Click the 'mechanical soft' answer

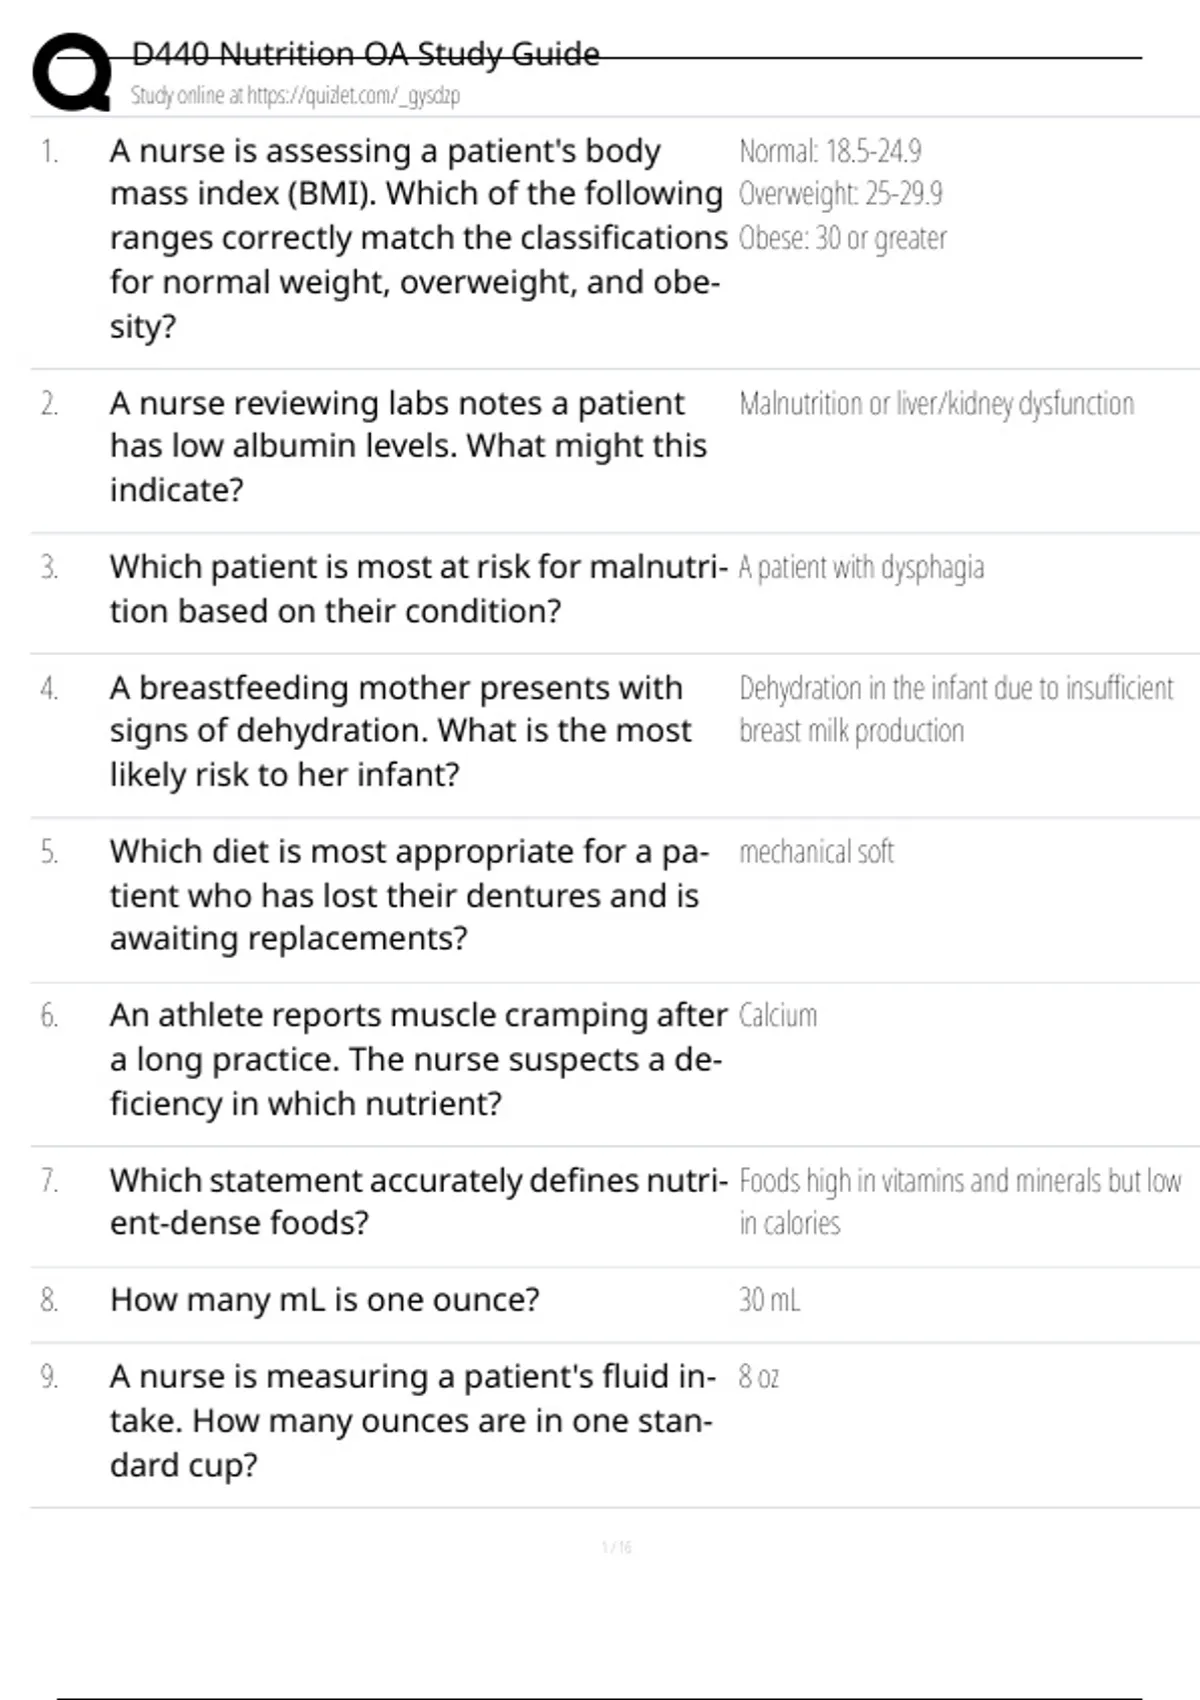tap(816, 852)
